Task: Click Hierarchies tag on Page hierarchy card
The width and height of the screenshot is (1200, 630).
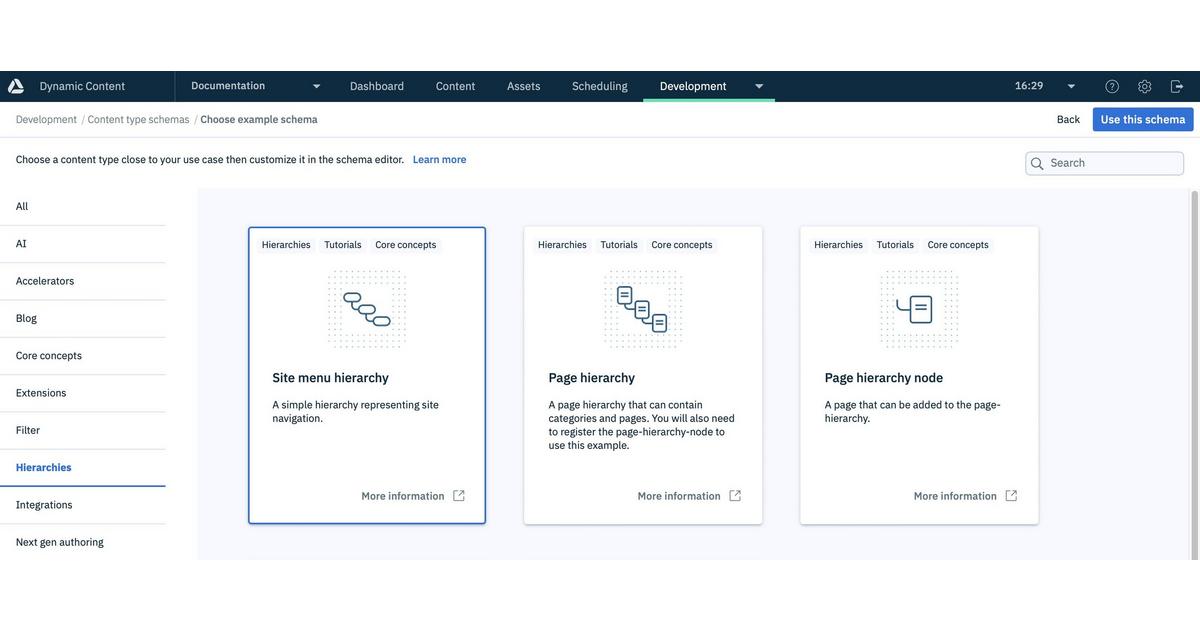Action: [562, 245]
